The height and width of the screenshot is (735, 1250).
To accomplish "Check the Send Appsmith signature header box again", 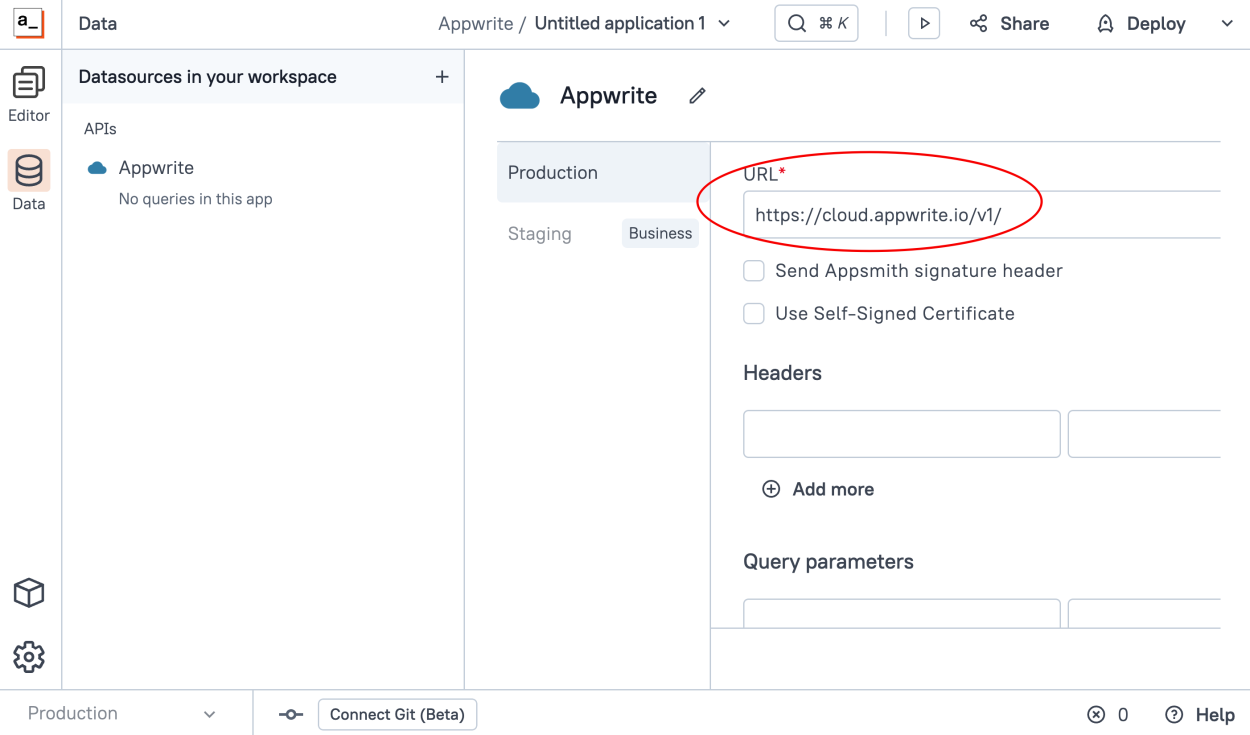I will click(x=753, y=270).
